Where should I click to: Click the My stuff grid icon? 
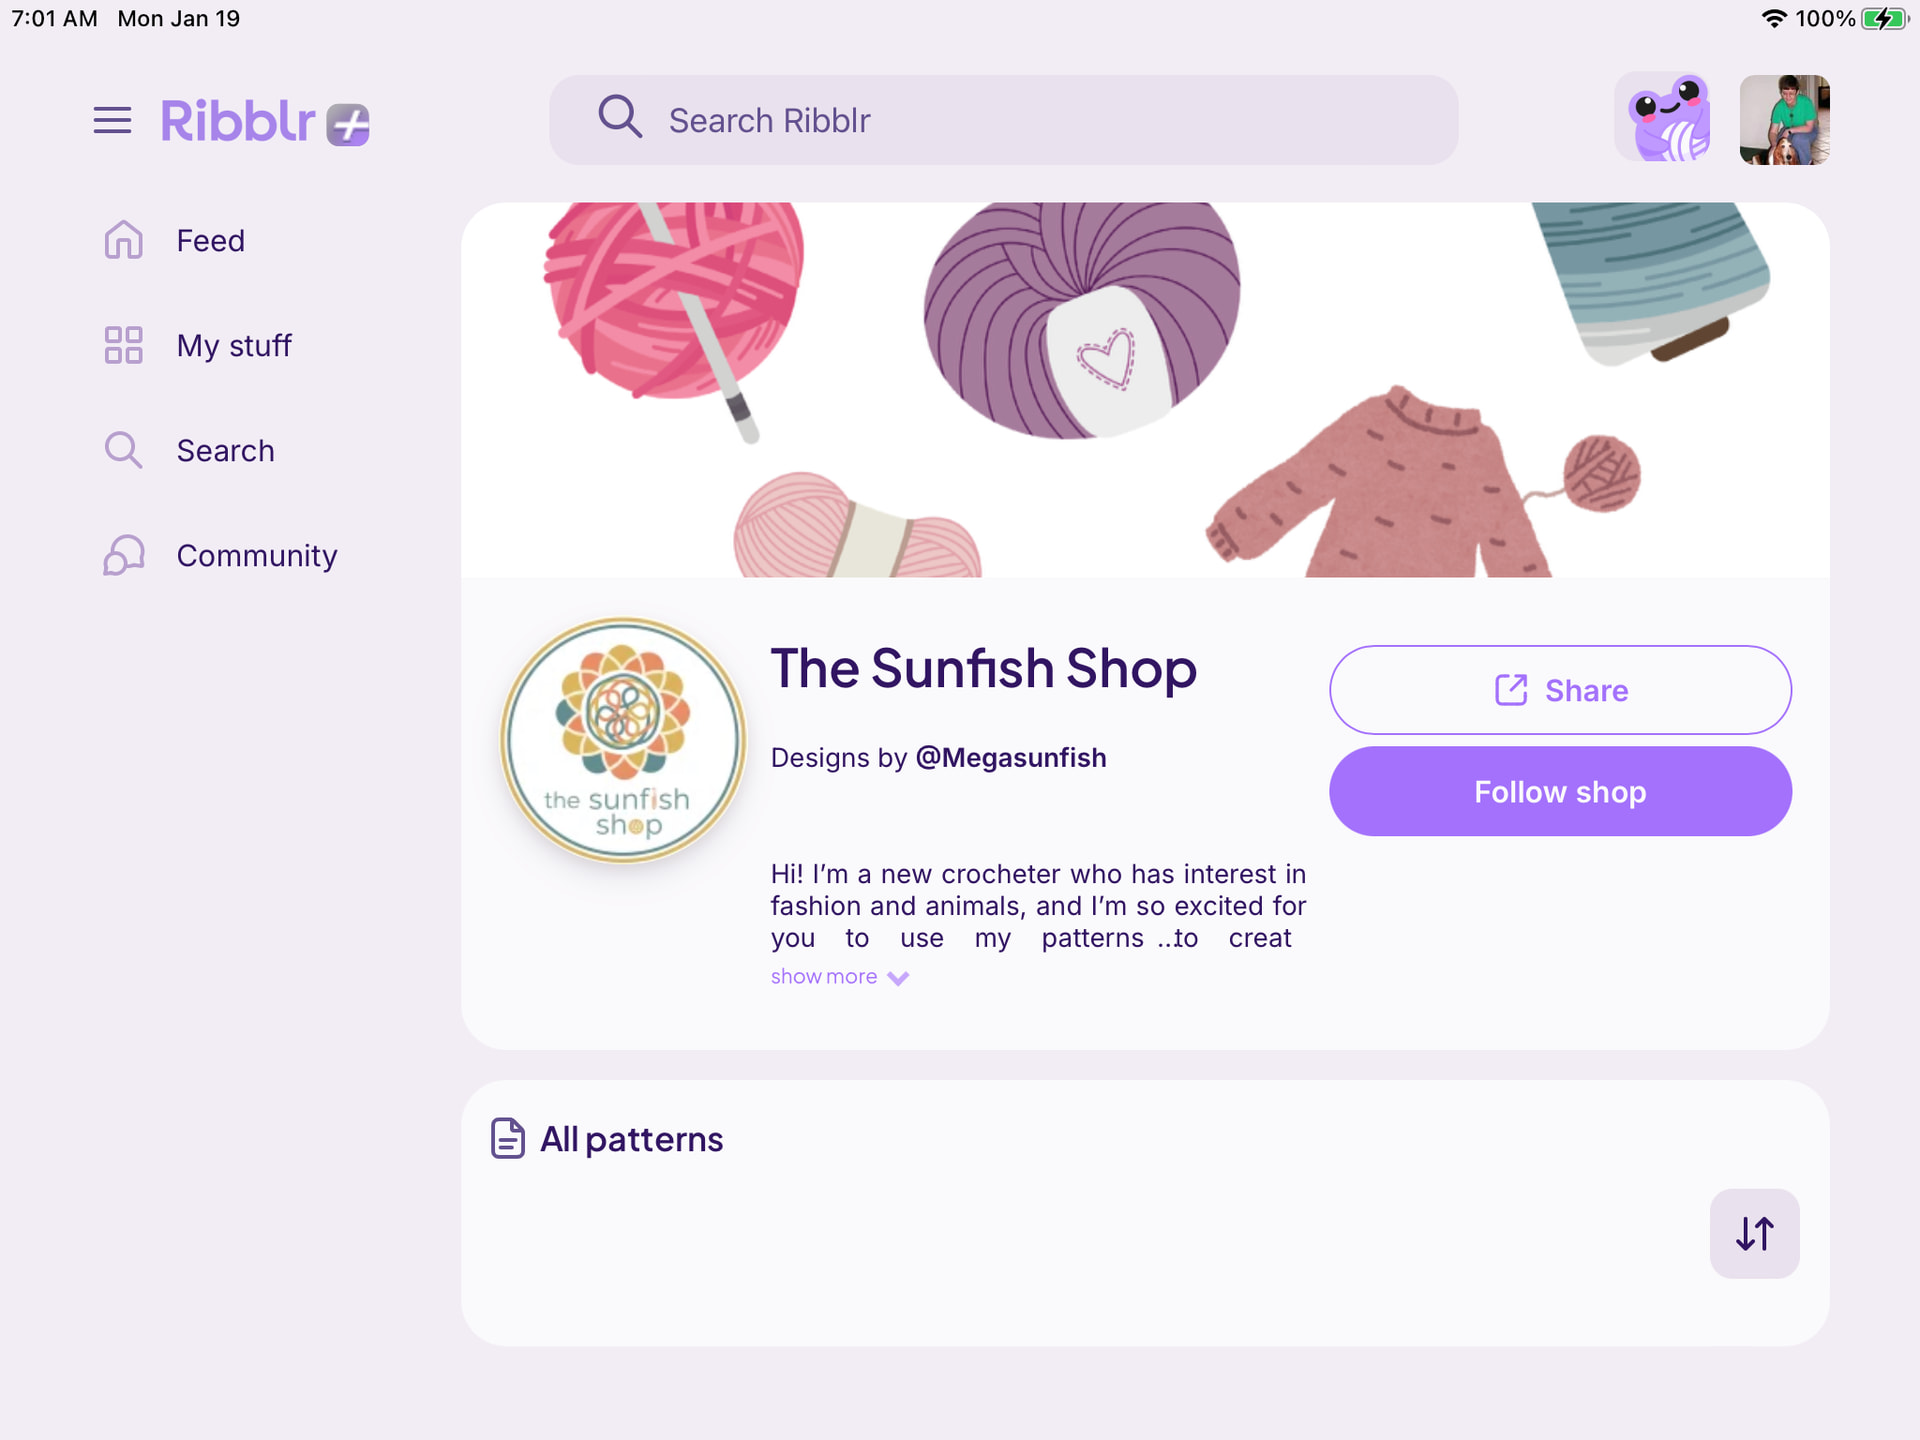(123, 345)
